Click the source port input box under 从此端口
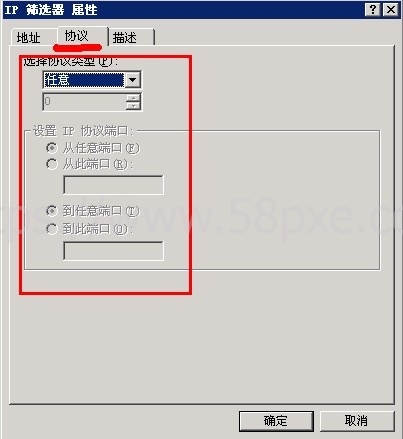 [x=113, y=185]
